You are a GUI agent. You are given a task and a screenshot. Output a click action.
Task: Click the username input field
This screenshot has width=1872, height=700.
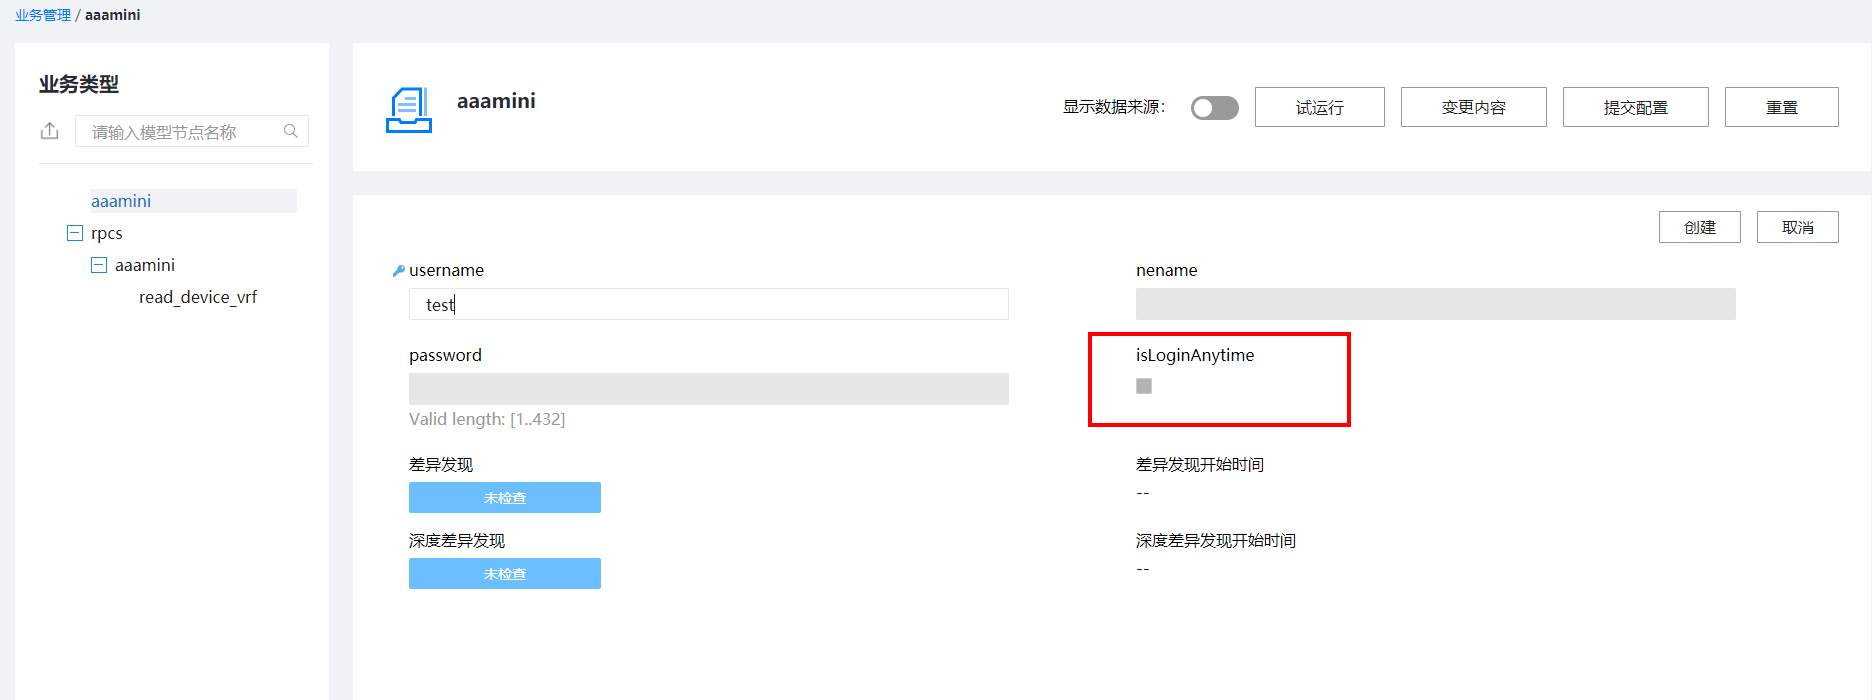(x=708, y=304)
